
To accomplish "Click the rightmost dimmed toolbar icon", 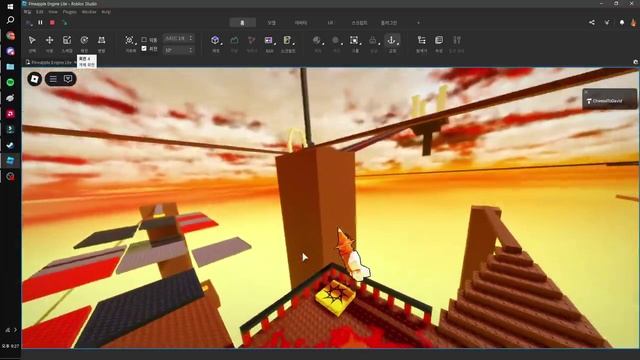I will pos(457,40).
